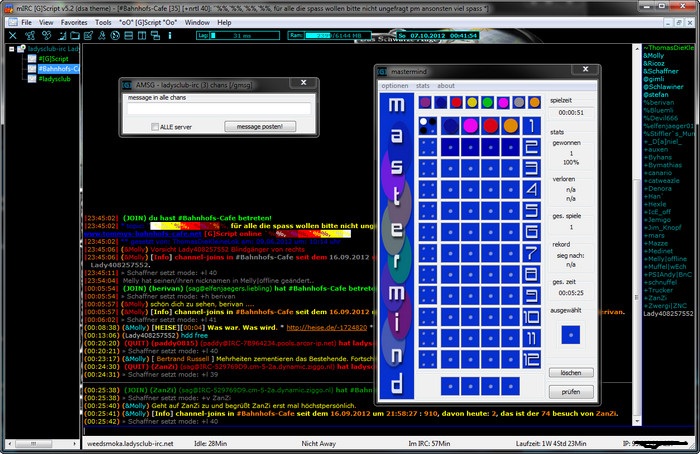The width and height of the screenshot is (700, 454).
Task: Cascade windows using the toolbar icon
Action: point(155,35)
